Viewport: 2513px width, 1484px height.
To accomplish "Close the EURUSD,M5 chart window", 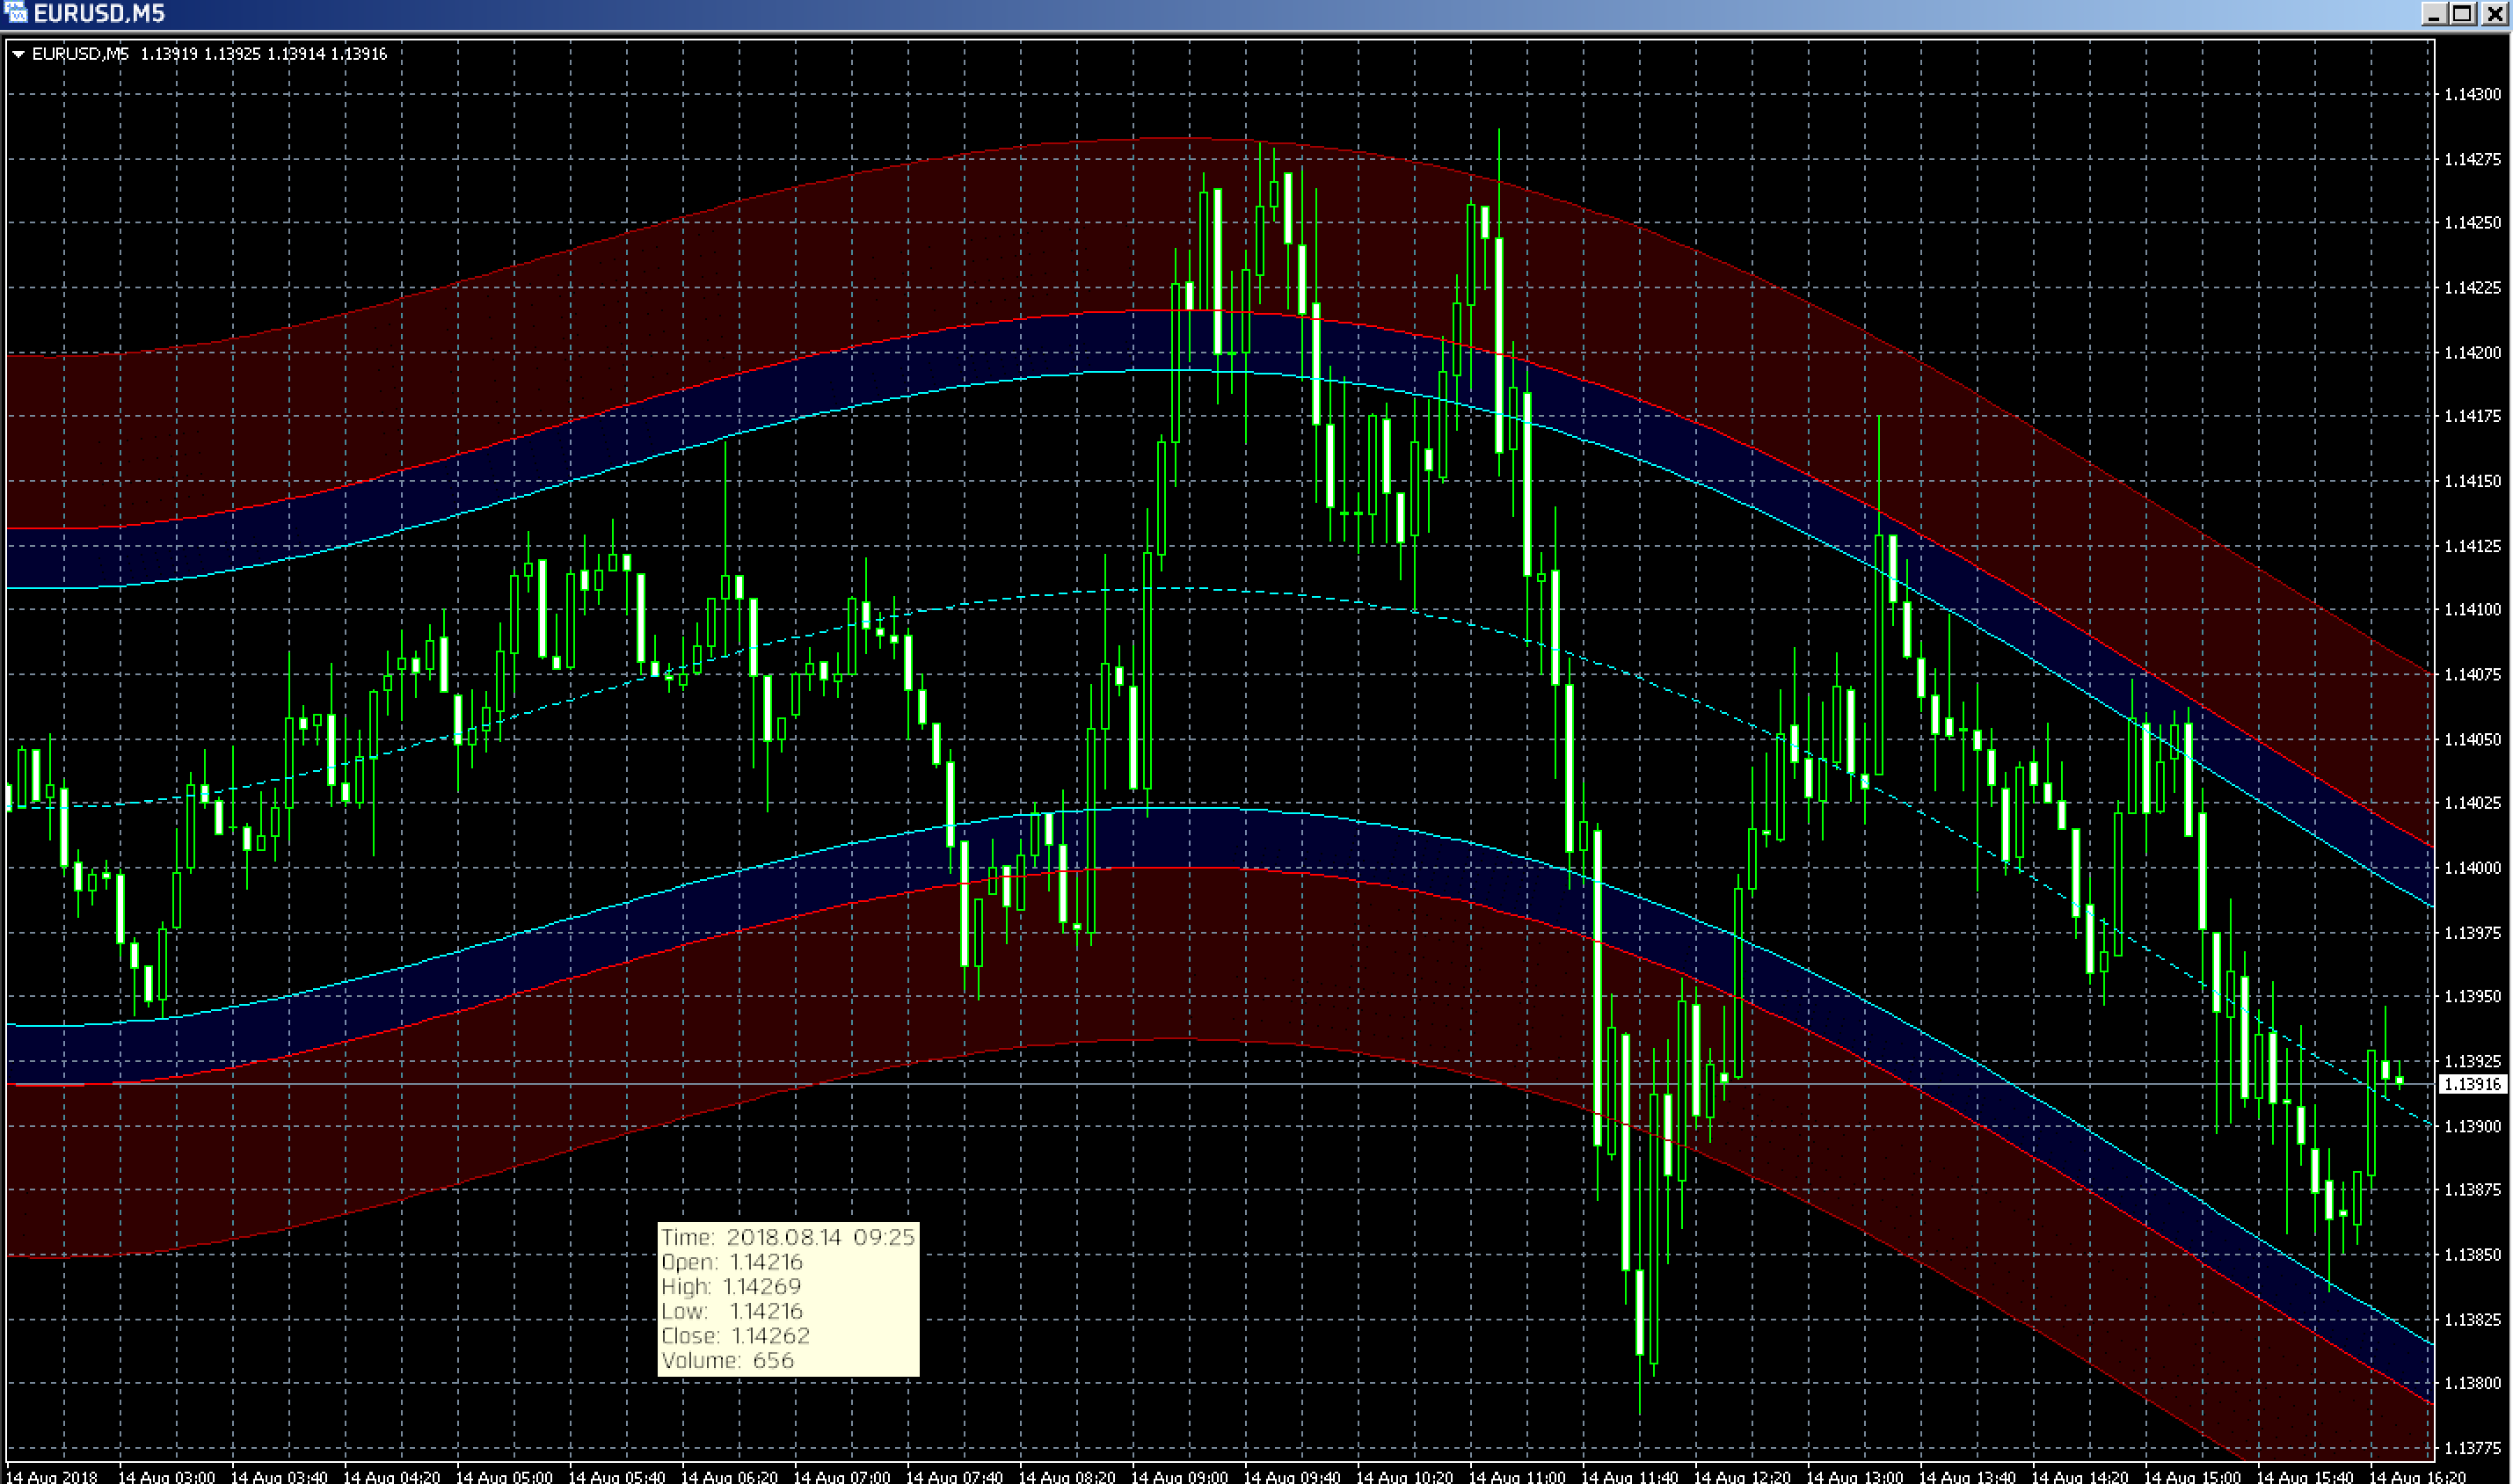I will [x=2494, y=13].
